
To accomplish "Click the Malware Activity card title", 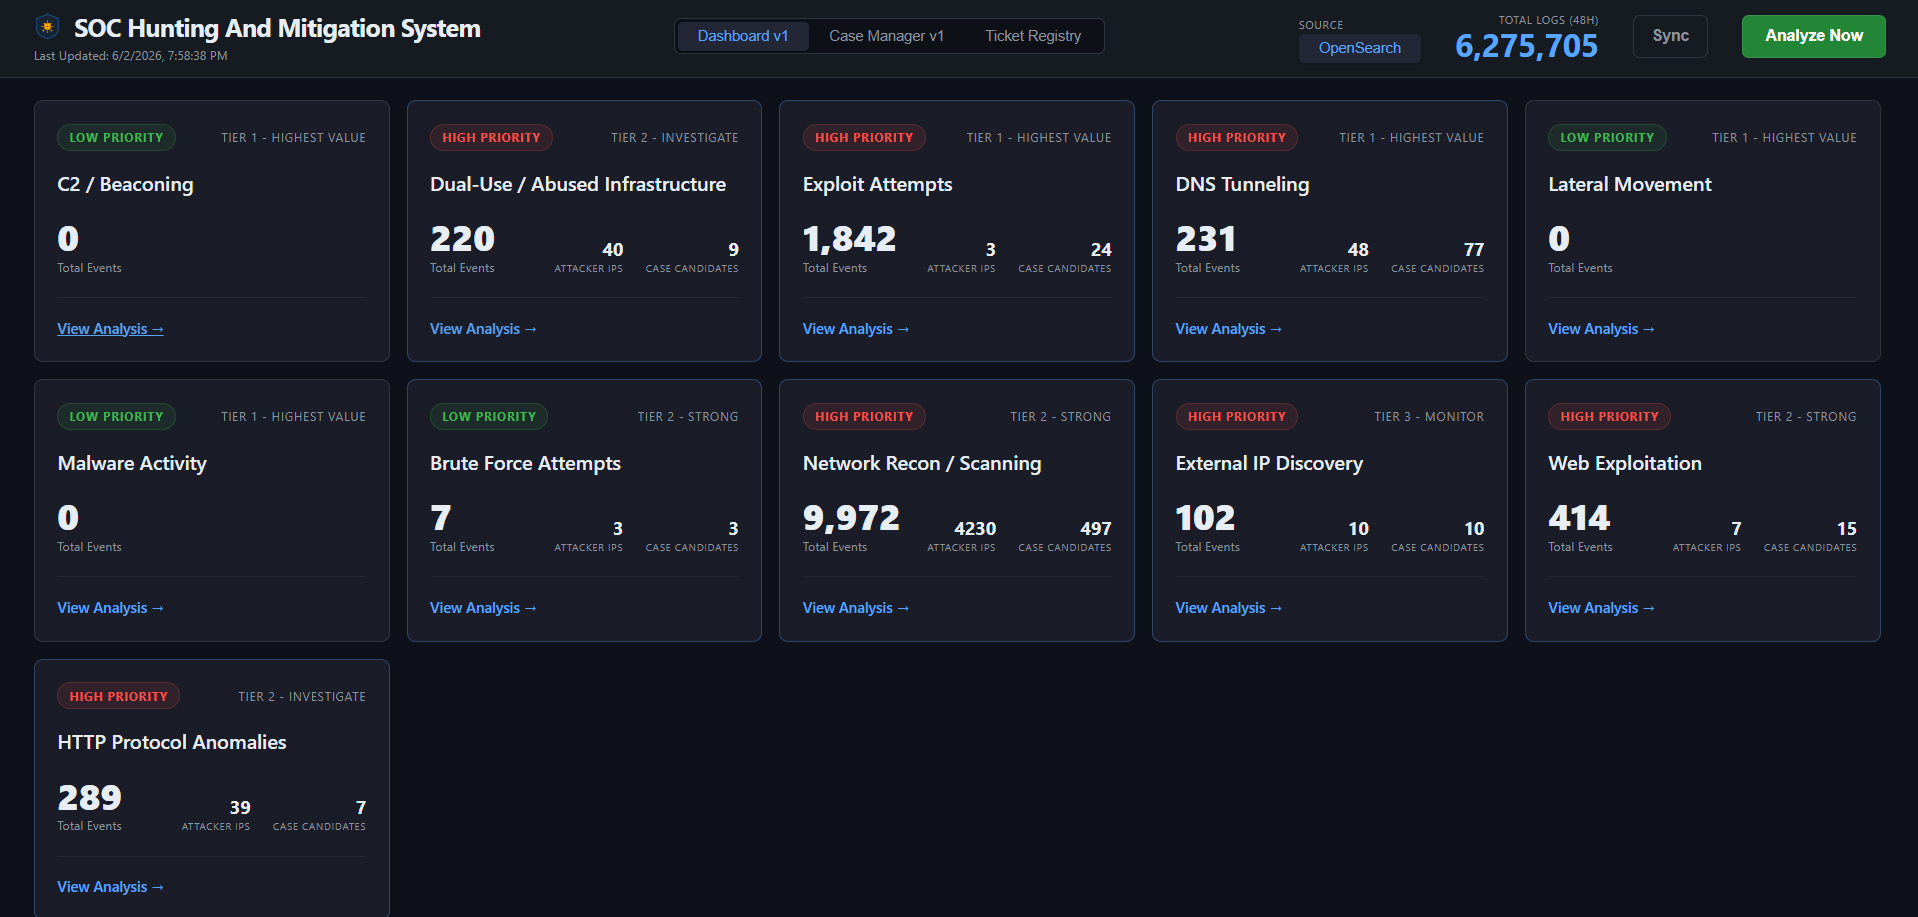I will click(132, 464).
